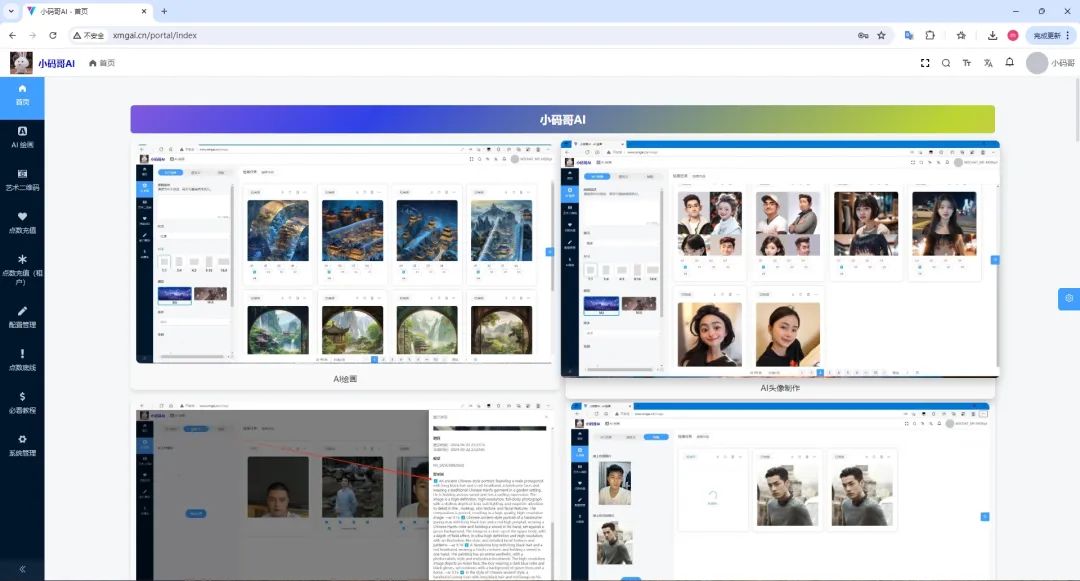Open the portrait prompt screenshot preview
Screen dimensions: 1080x581
coord(344,491)
